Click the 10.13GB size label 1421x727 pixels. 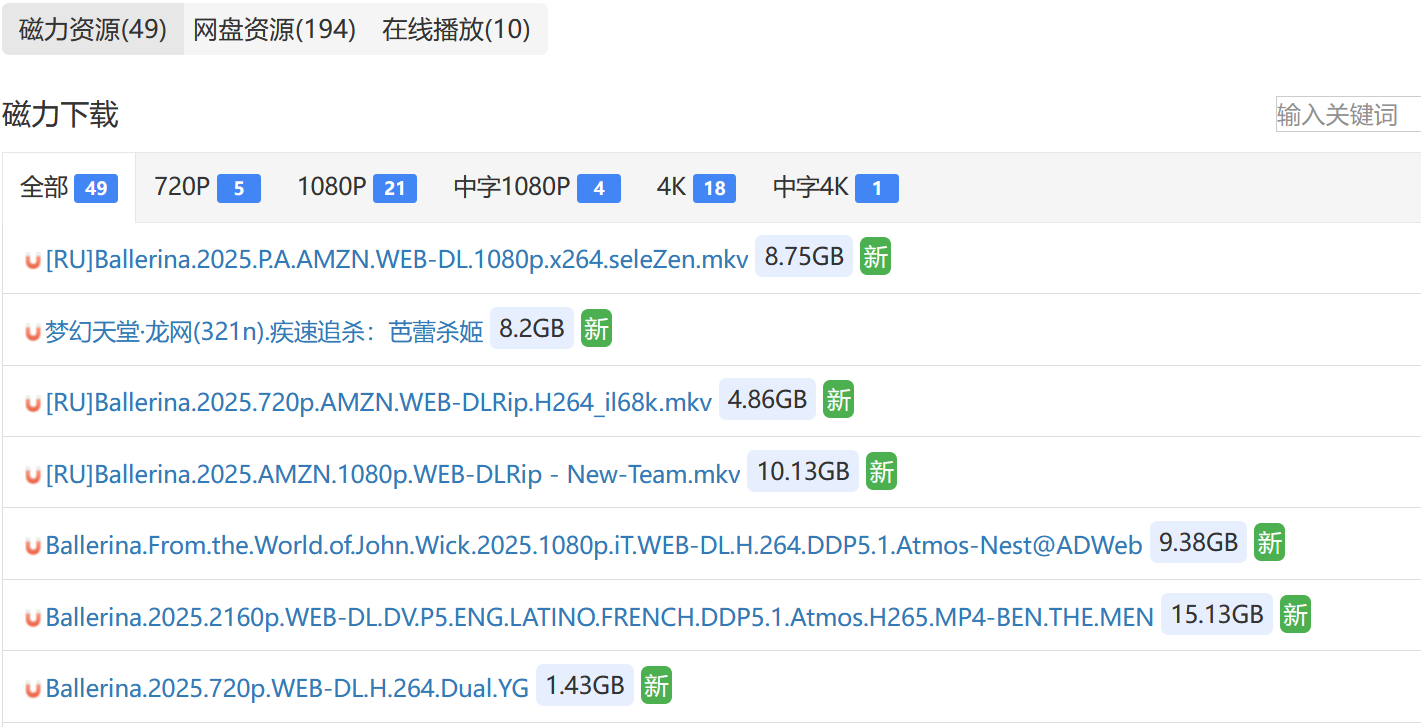(803, 471)
